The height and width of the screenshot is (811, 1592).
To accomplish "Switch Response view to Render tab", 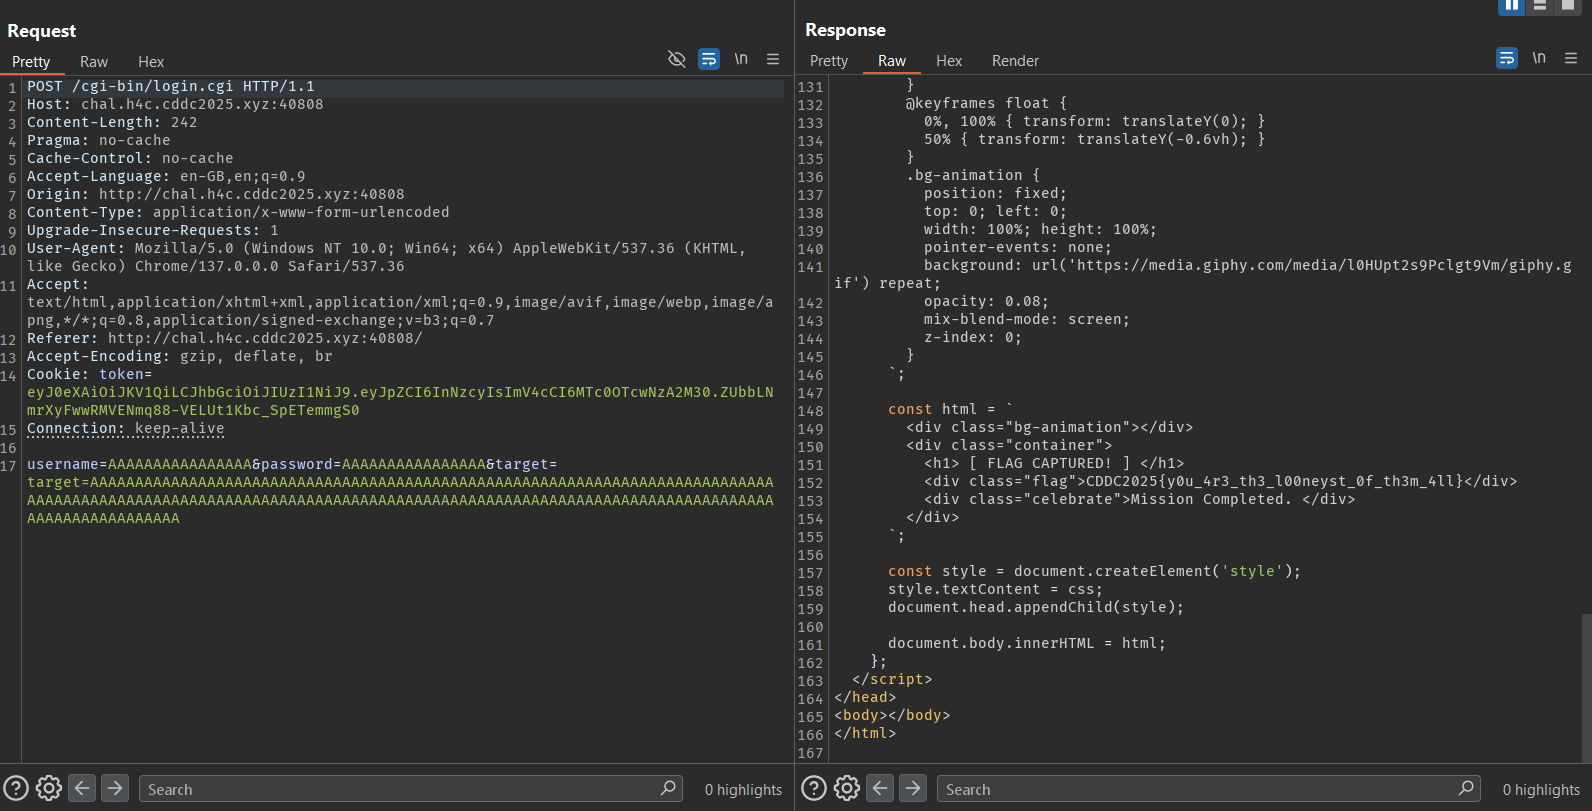I will coord(1015,61).
